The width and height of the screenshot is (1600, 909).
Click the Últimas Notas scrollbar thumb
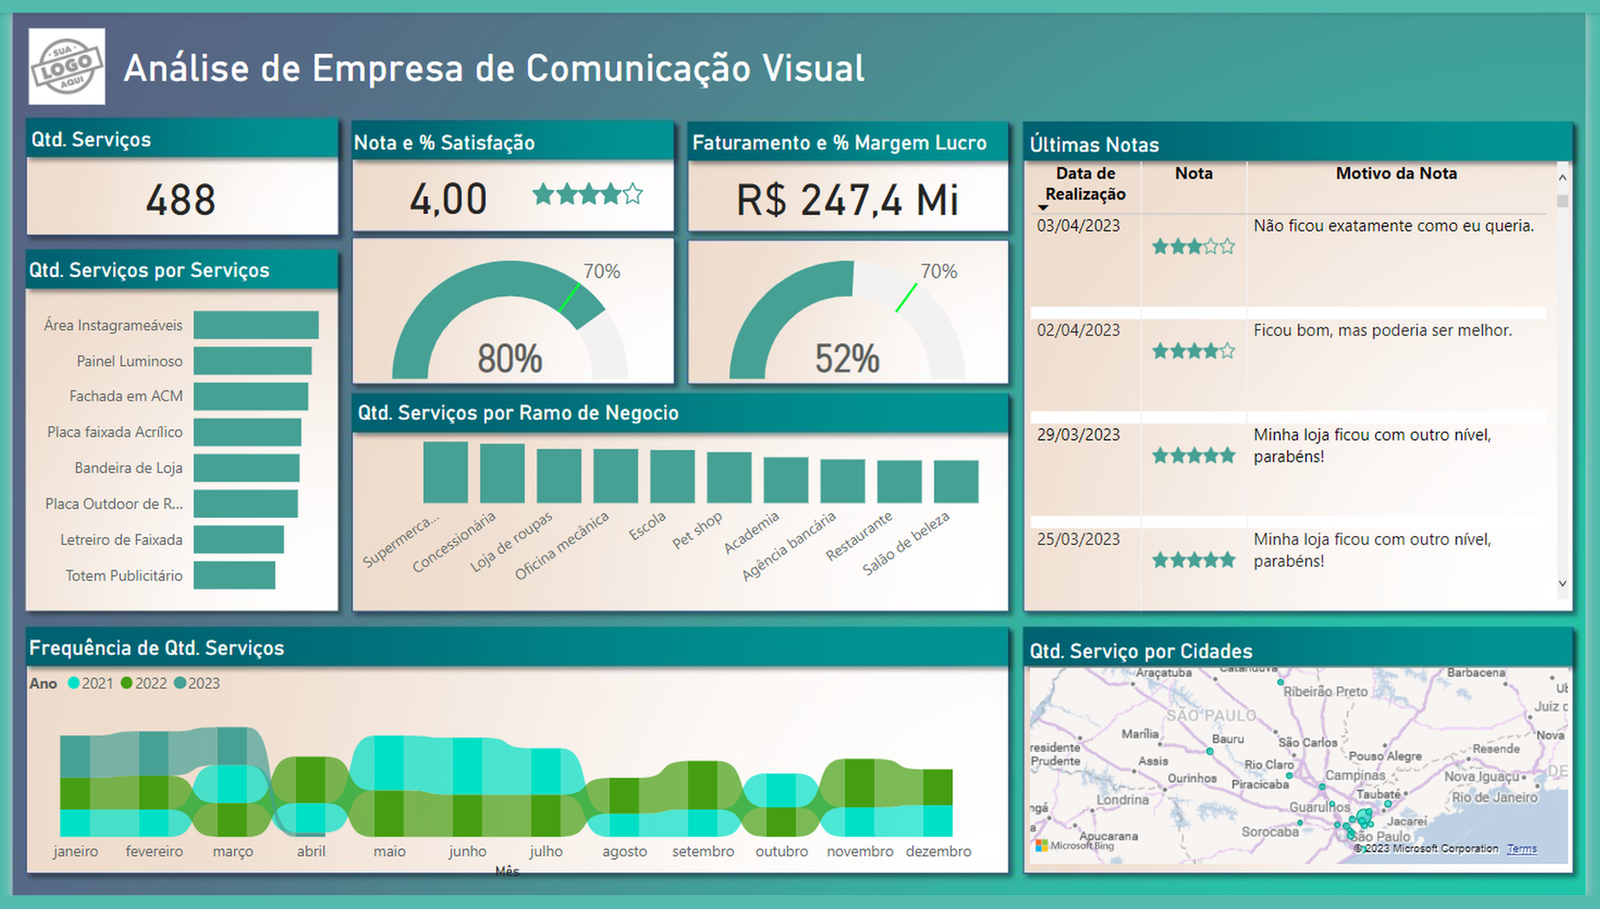coord(1561,200)
